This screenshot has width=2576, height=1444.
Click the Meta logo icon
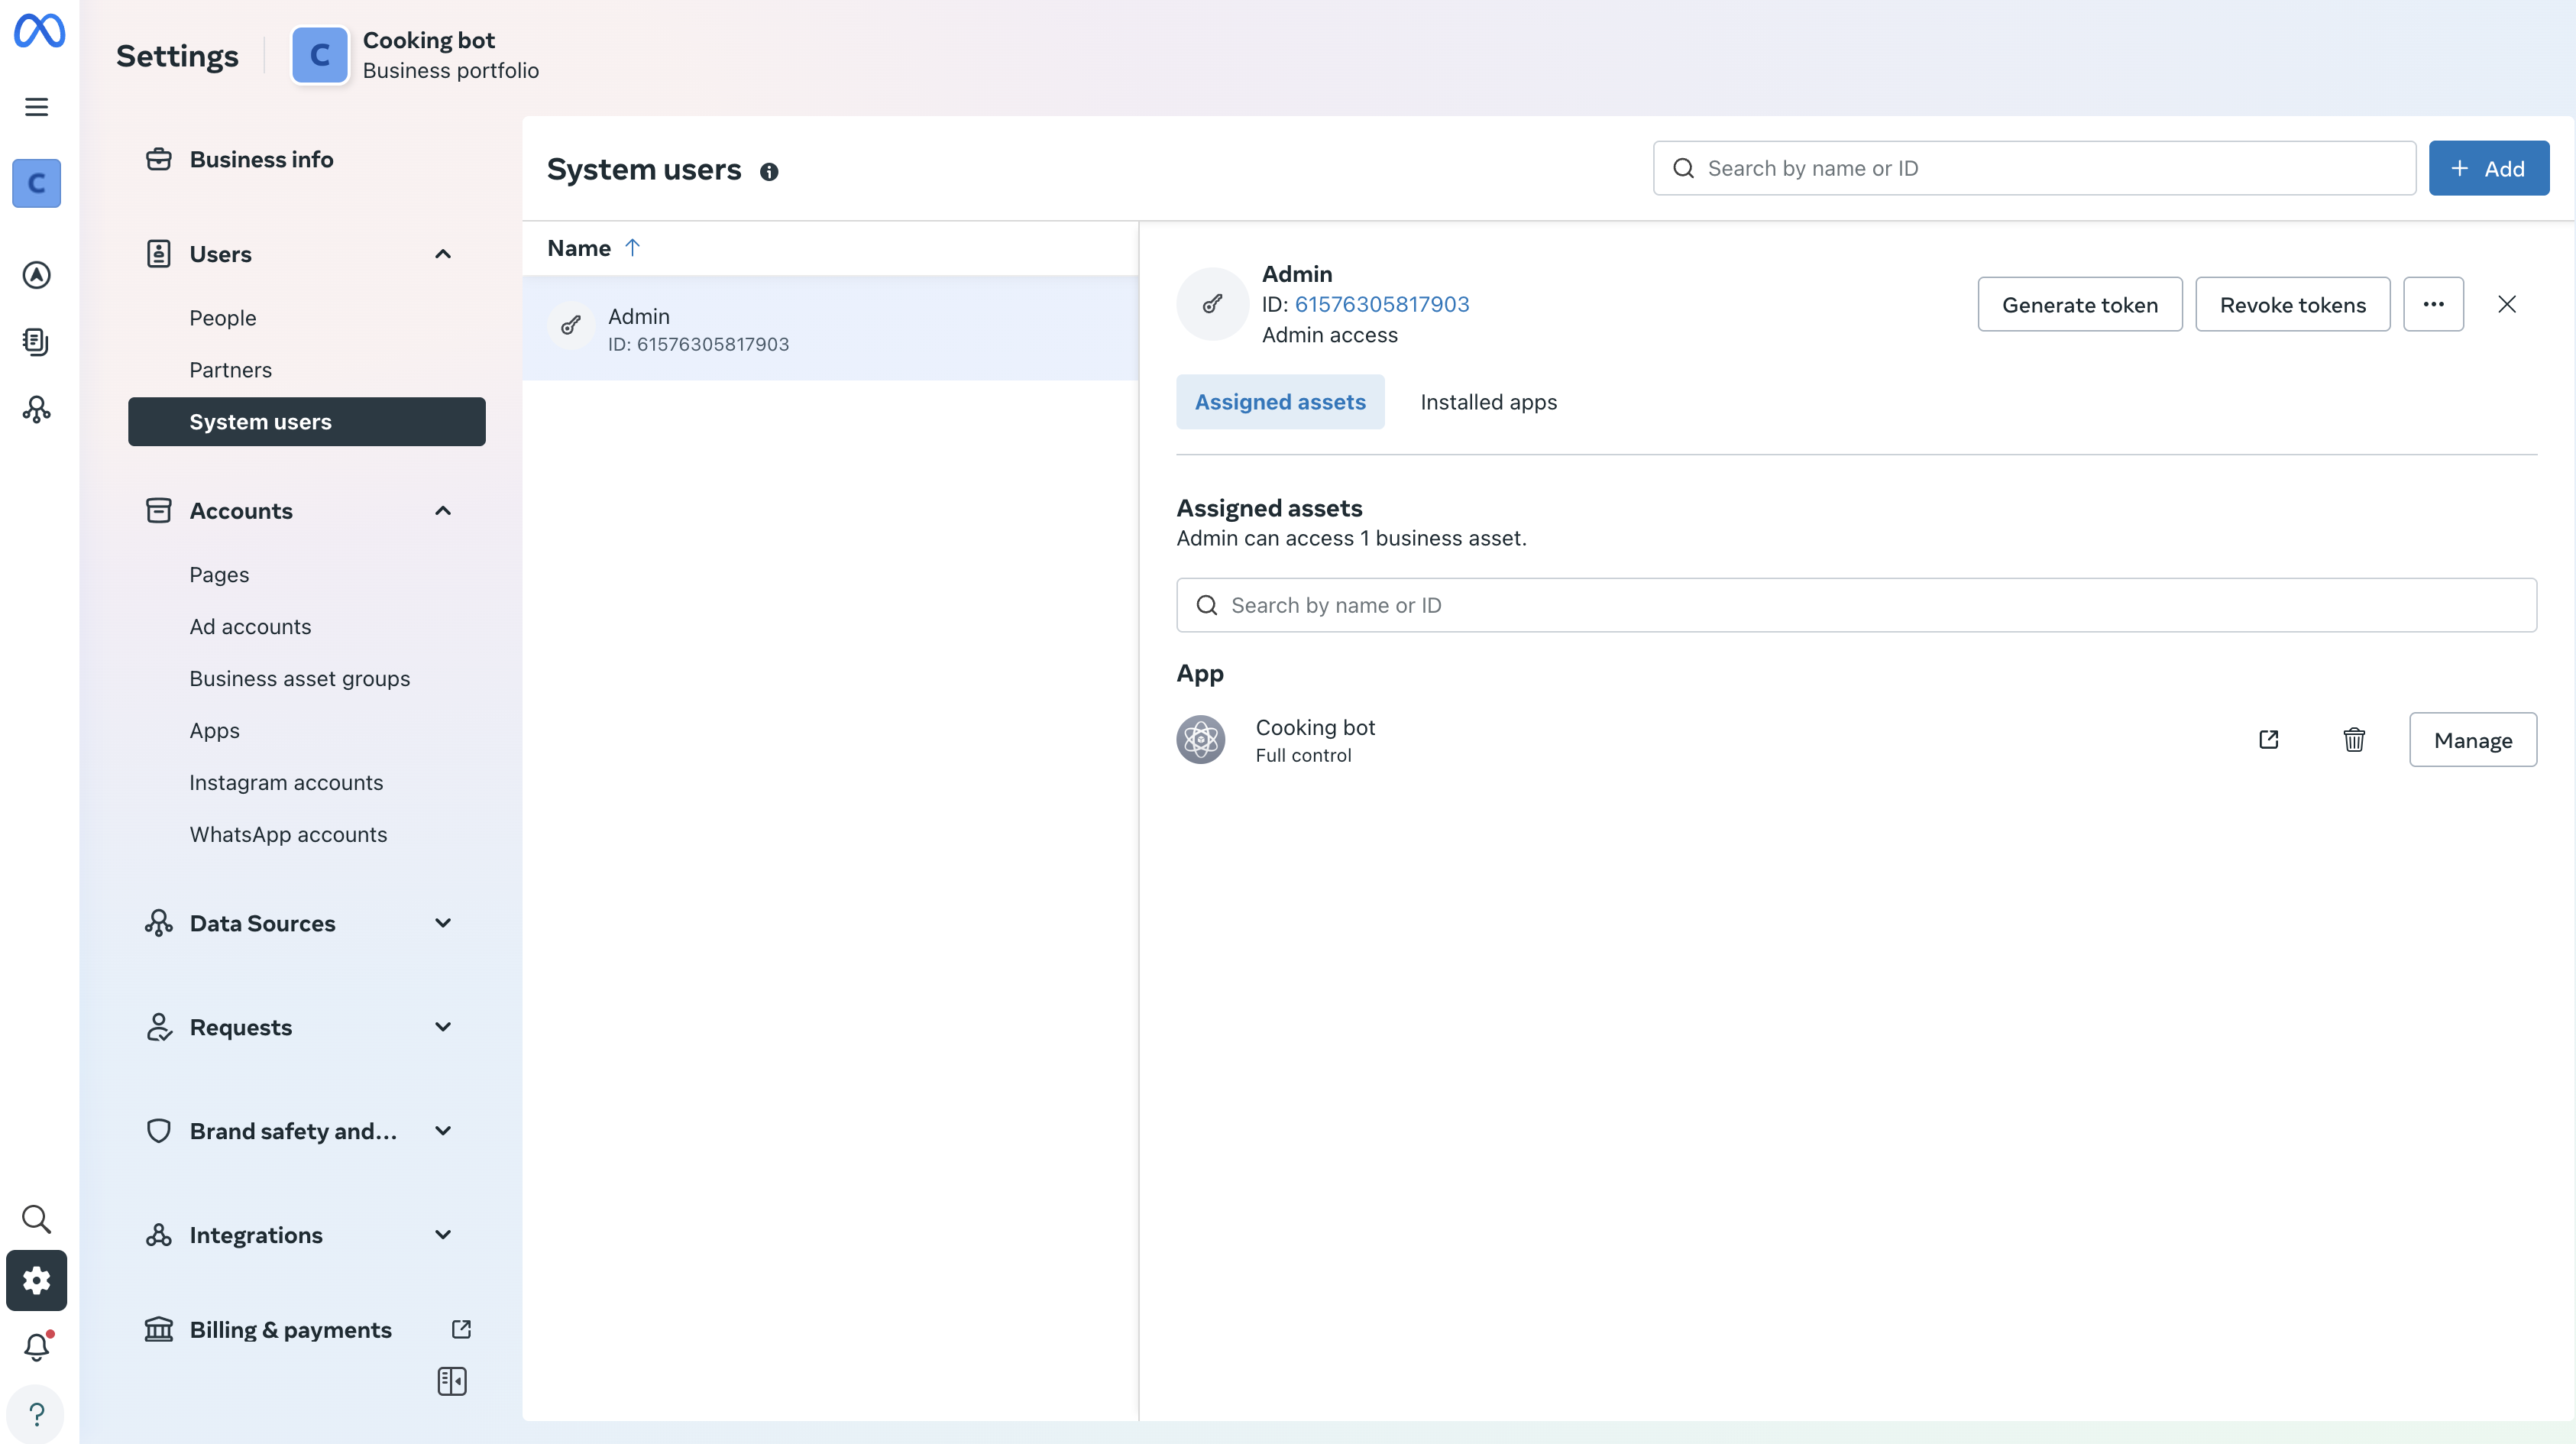click(39, 31)
